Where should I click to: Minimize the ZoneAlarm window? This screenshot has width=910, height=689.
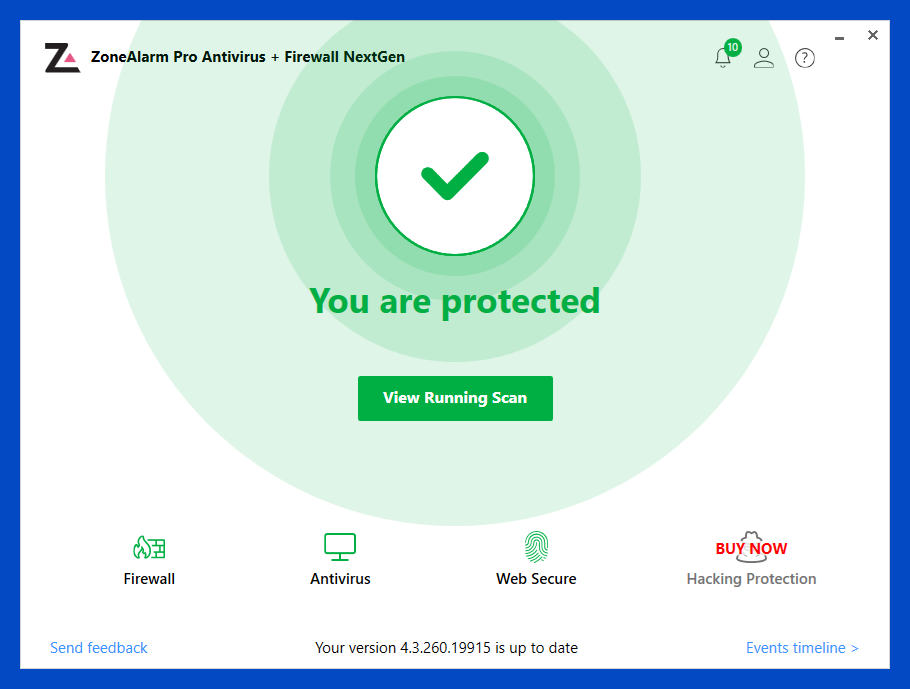point(840,38)
